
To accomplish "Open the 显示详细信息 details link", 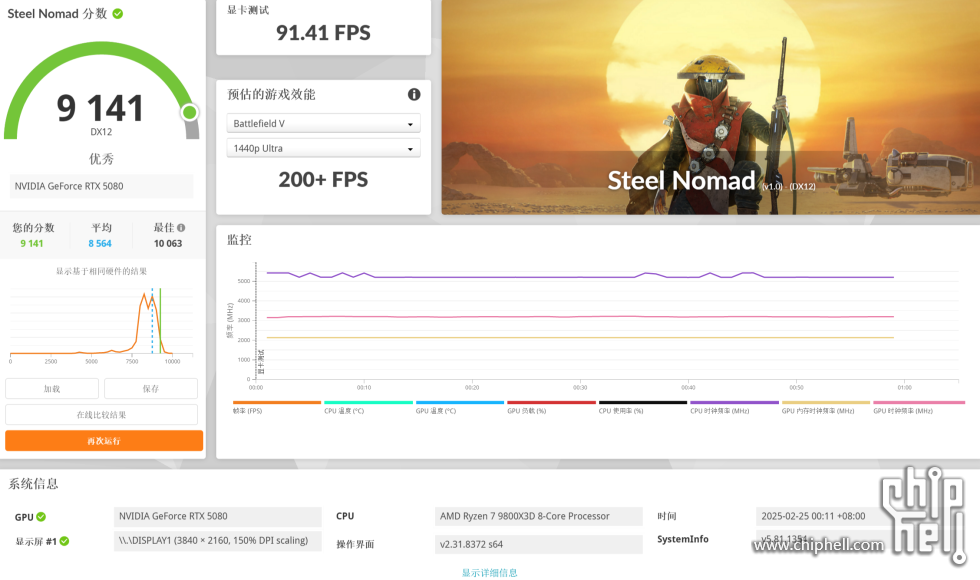I will [x=489, y=572].
